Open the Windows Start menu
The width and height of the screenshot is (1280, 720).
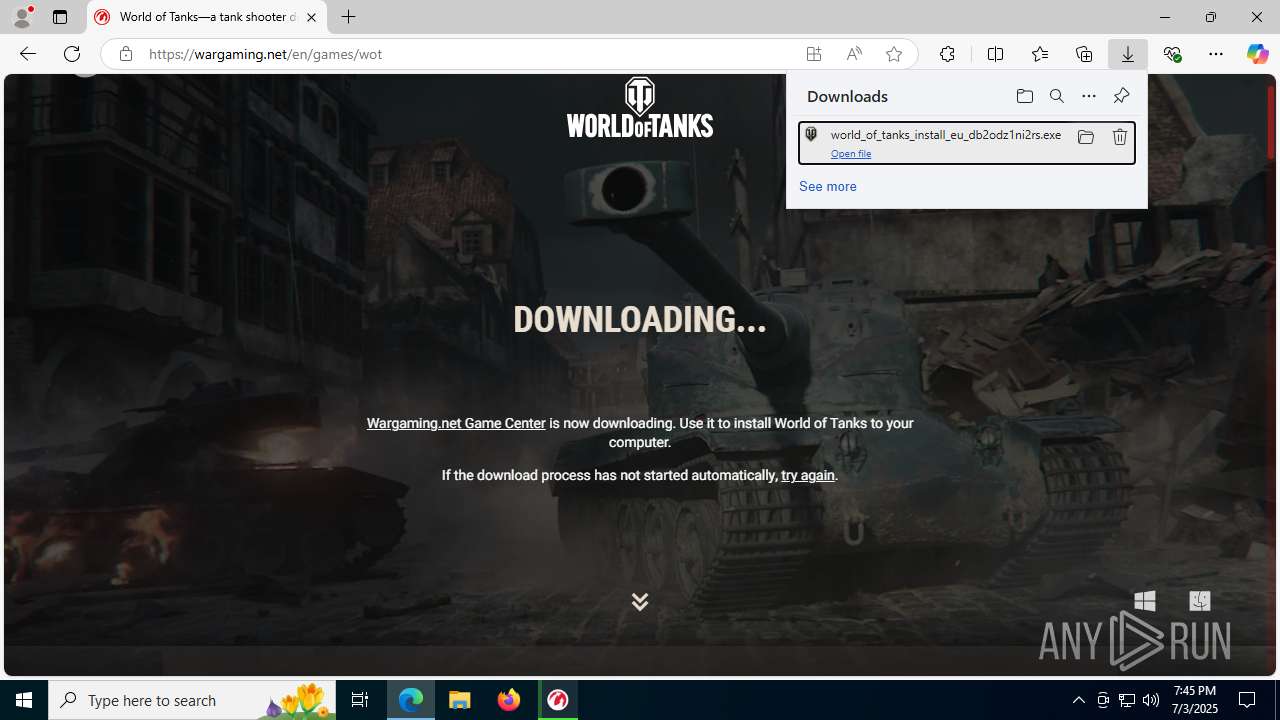point(24,700)
